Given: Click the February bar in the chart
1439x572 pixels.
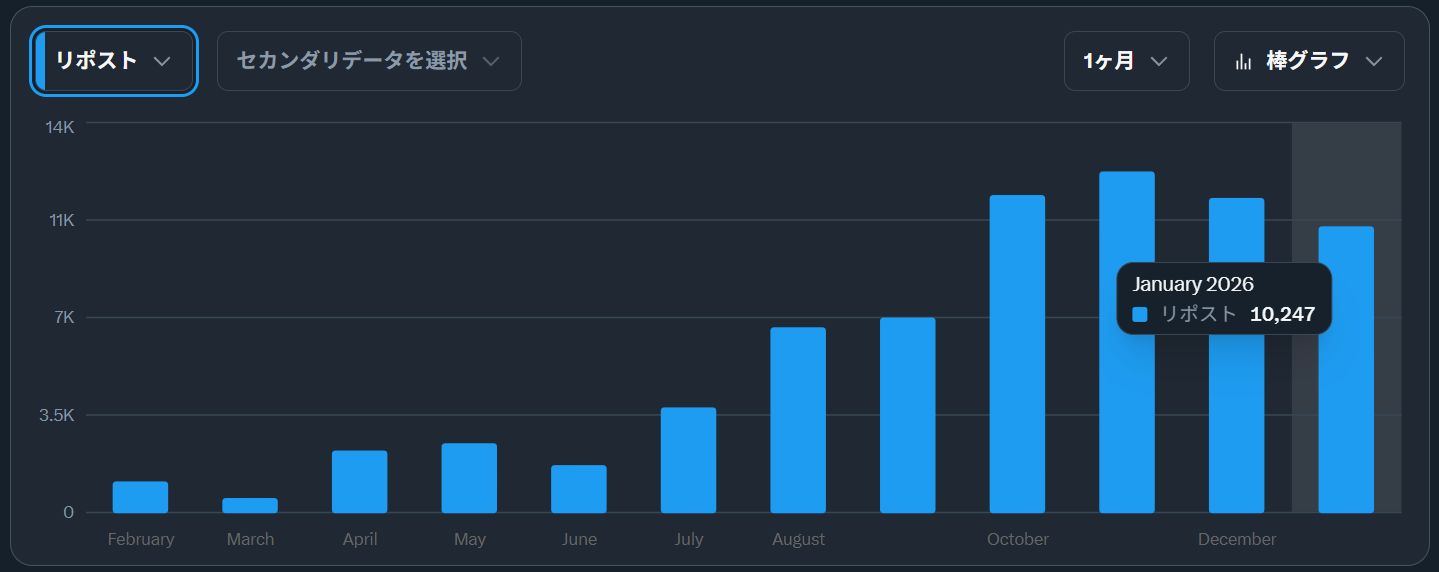Looking at the screenshot, I should point(140,497).
